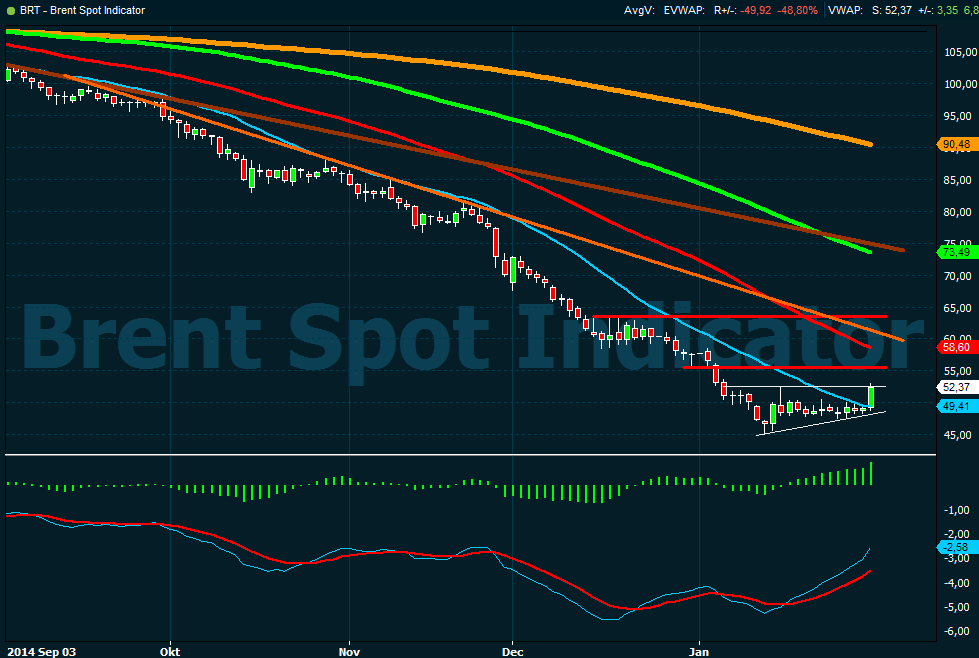This screenshot has width=979, height=658.
Task: Click the "VWAP:" header label
Action: [845, 11]
